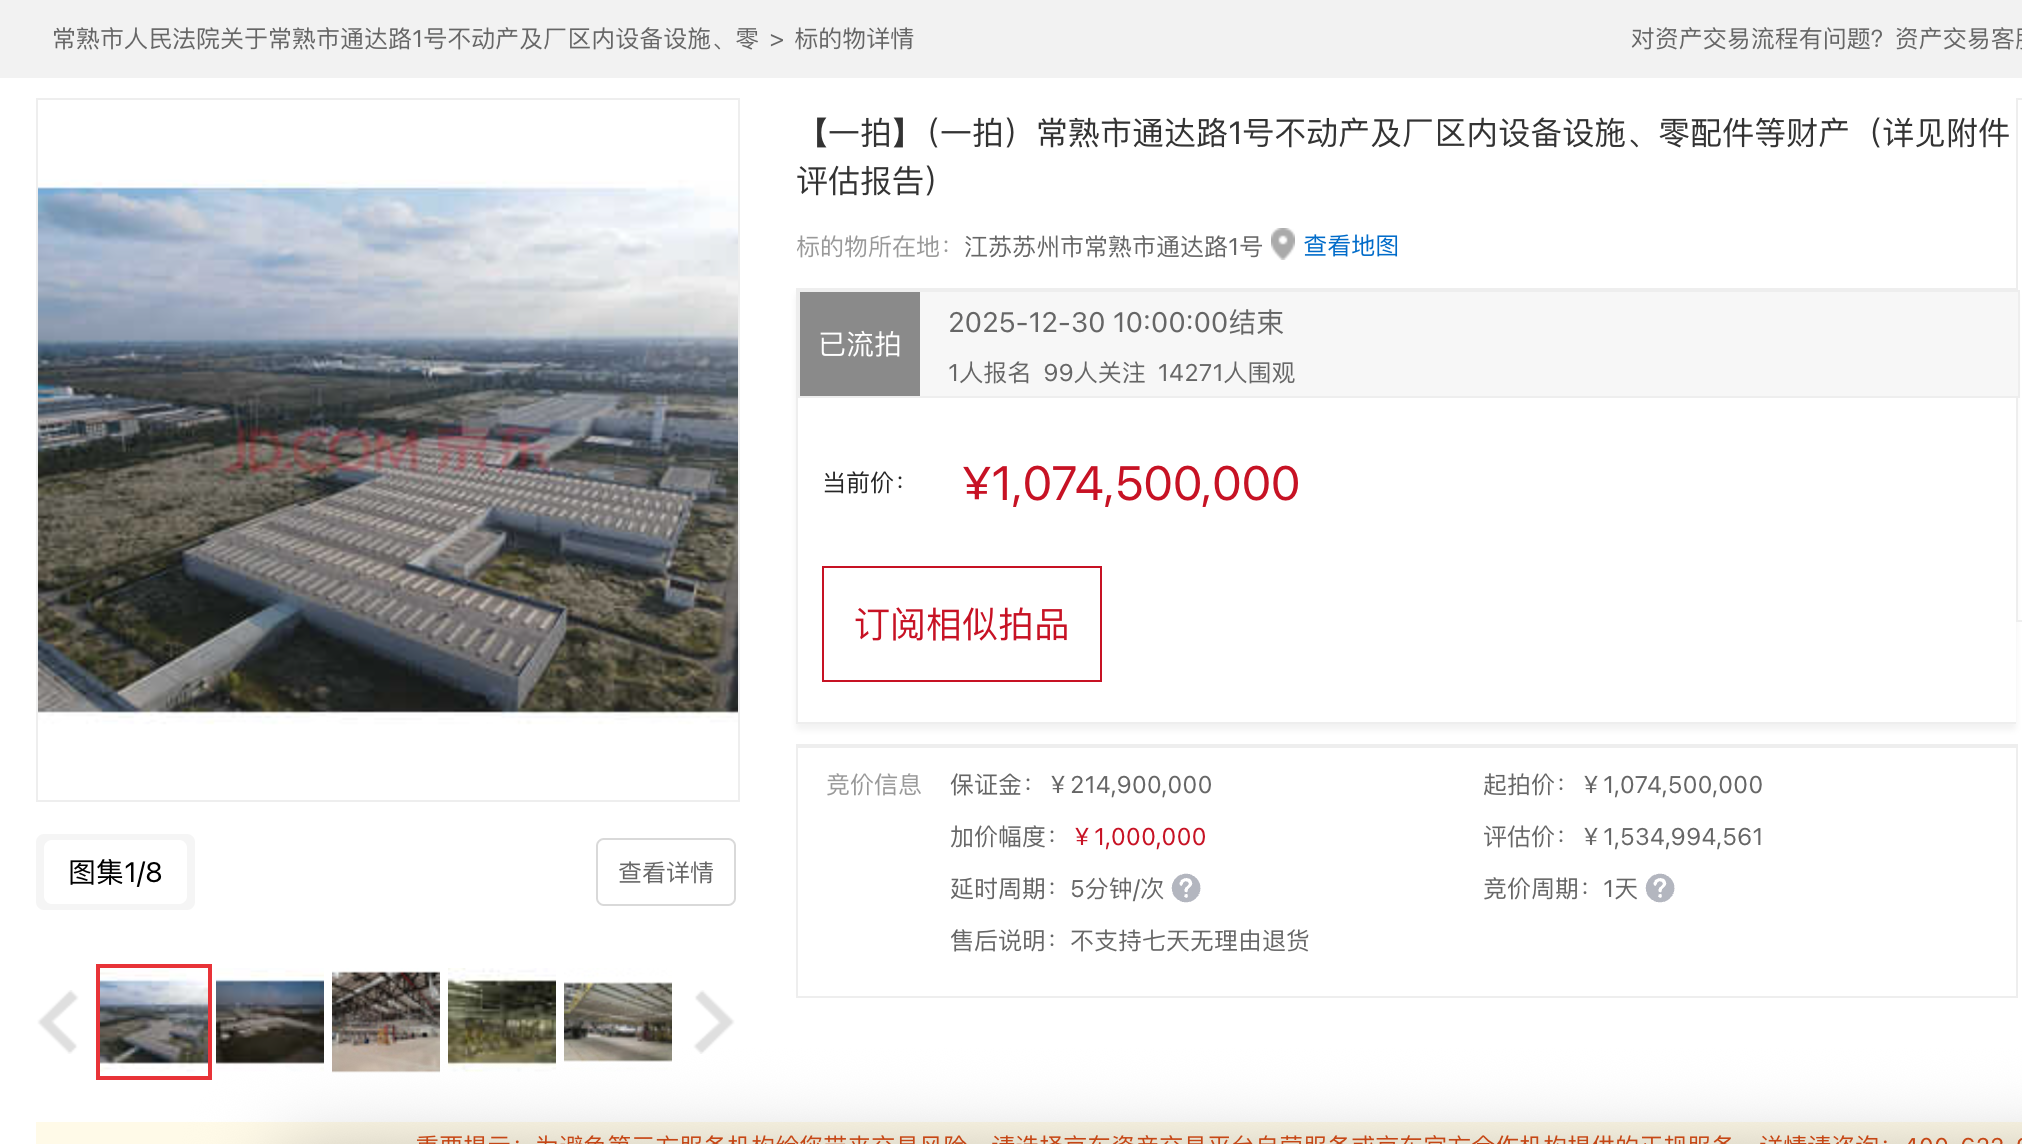Screen dimensions: 2022x1144
Task: Click the main aerial factory photo
Action: click(388, 450)
